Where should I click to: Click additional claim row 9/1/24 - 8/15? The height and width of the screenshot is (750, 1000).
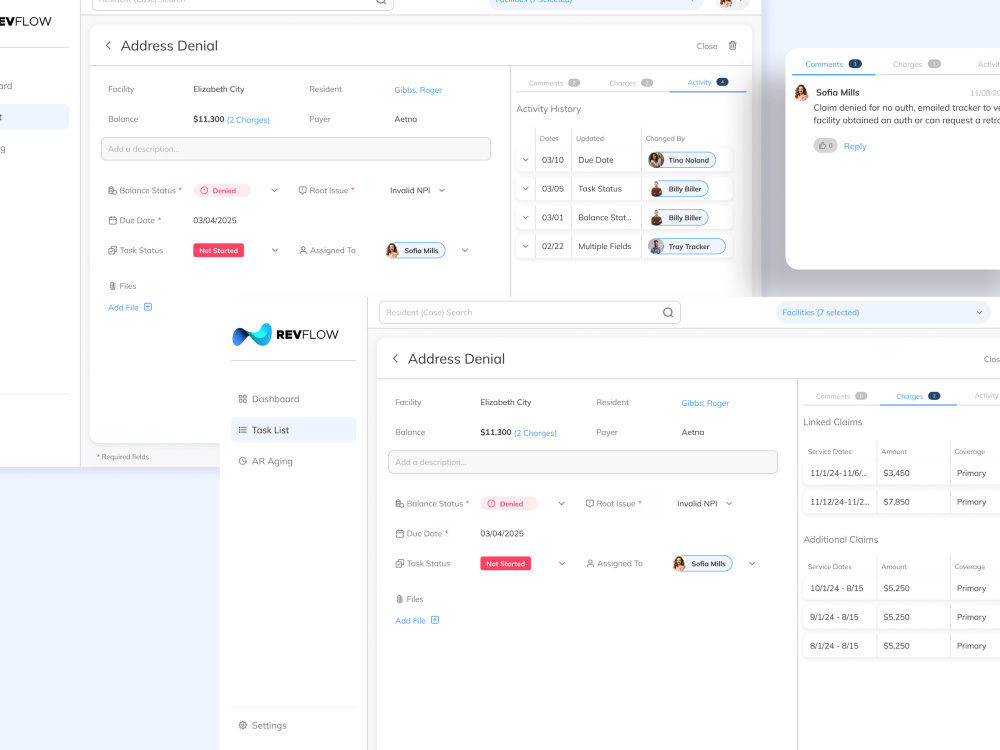(x=901, y=617)
